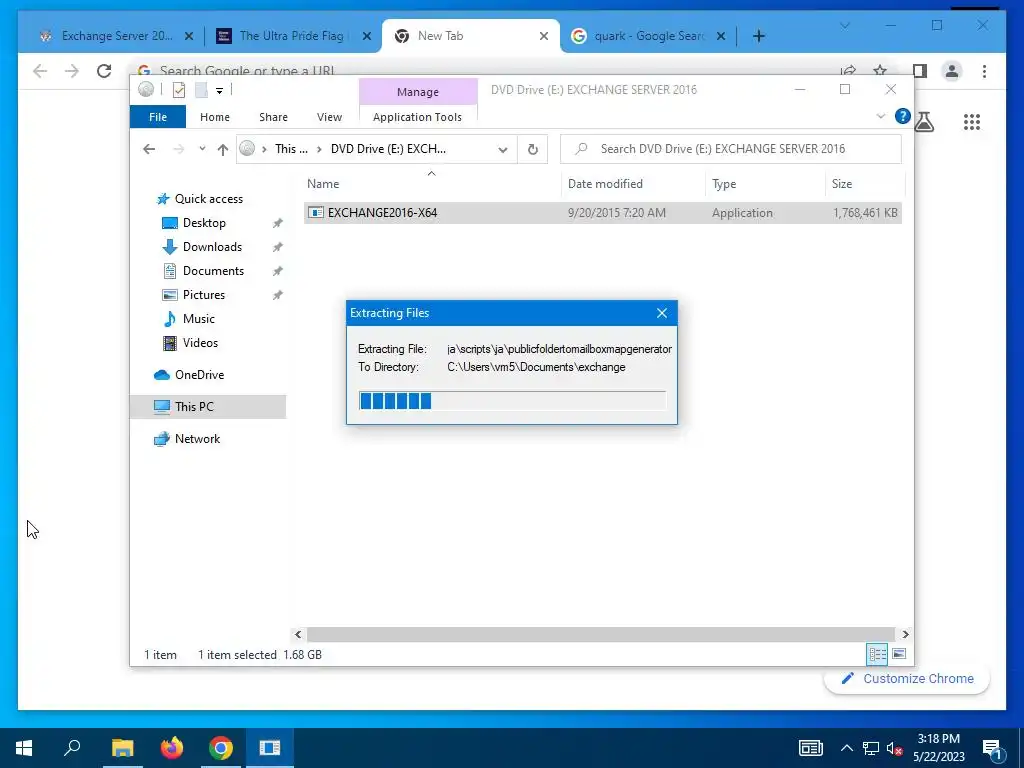Click quick access Properties toolbar icon

tap(179, 90)
